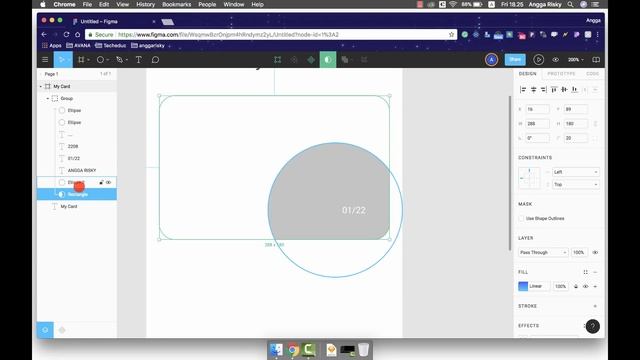The height and width of the screenshot is (360, 640).
Task: Open the Bookmarks menu in menu bar
Action: click(x=176, y=4)
